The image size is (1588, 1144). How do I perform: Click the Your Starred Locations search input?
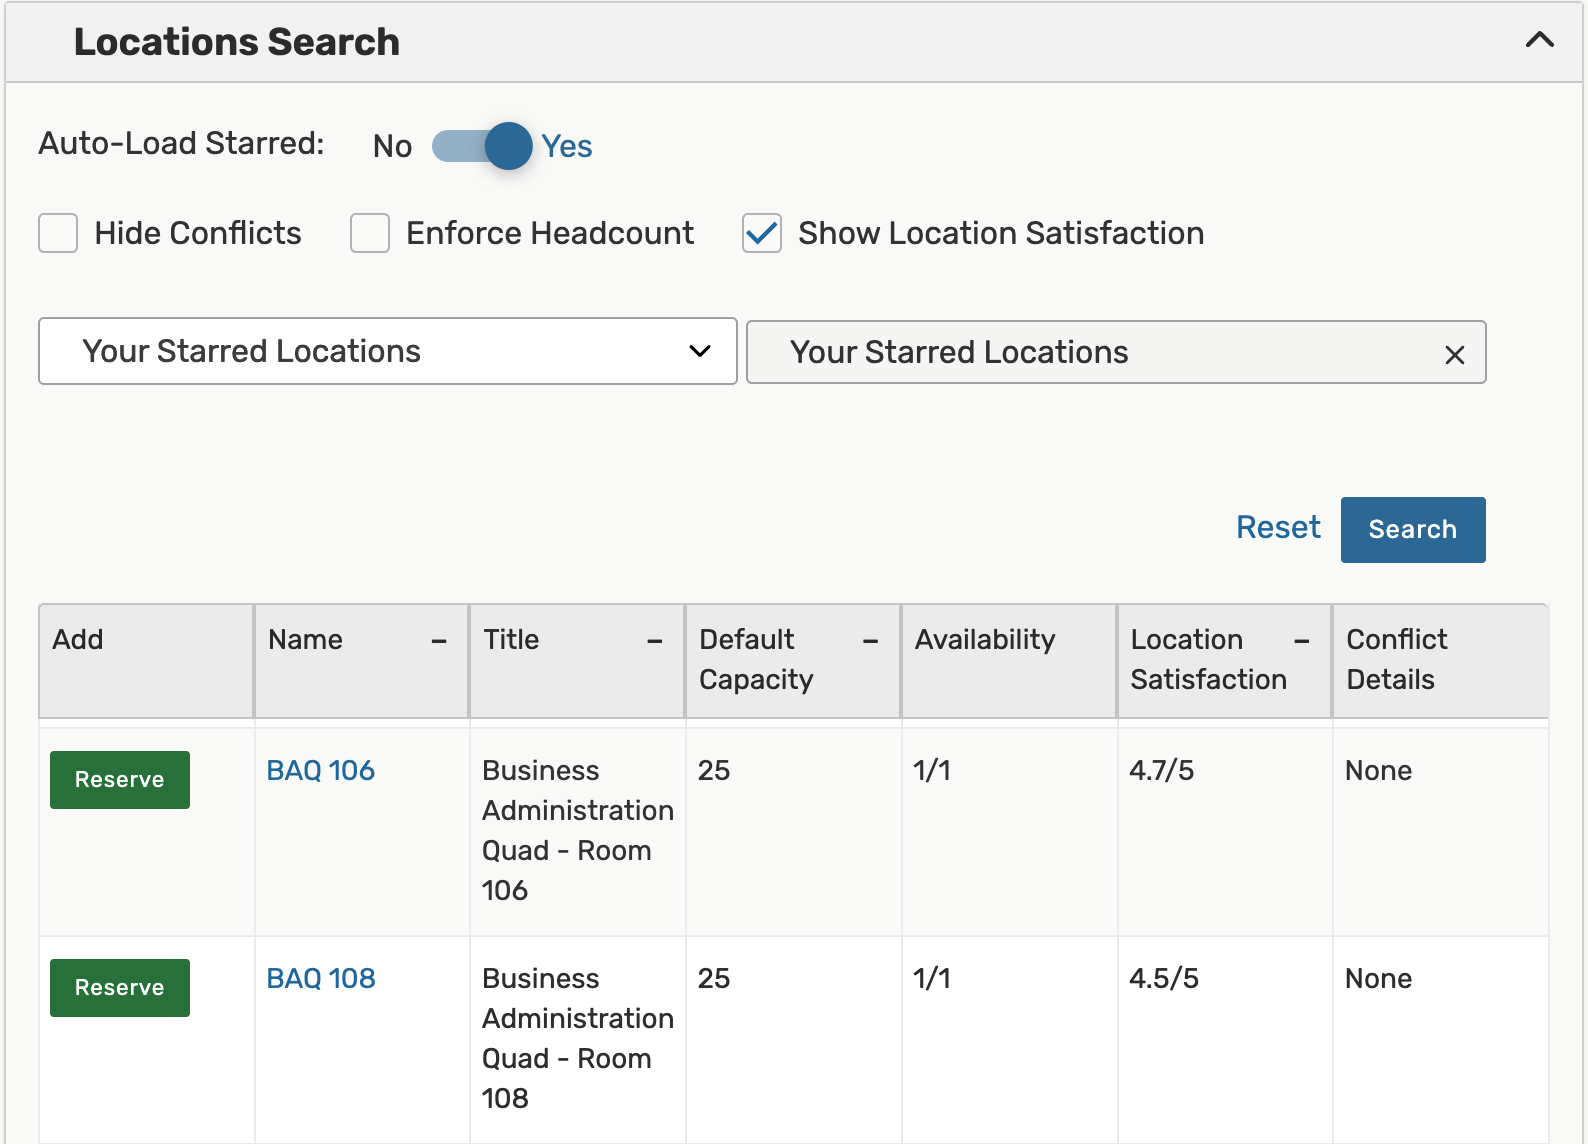tap(1090, 352)
